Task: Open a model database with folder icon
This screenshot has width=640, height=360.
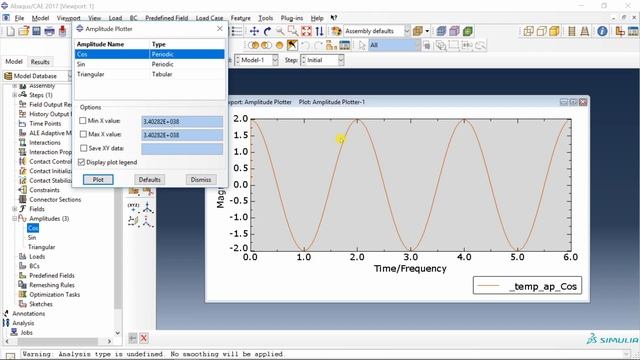Action: click(23, 31)
